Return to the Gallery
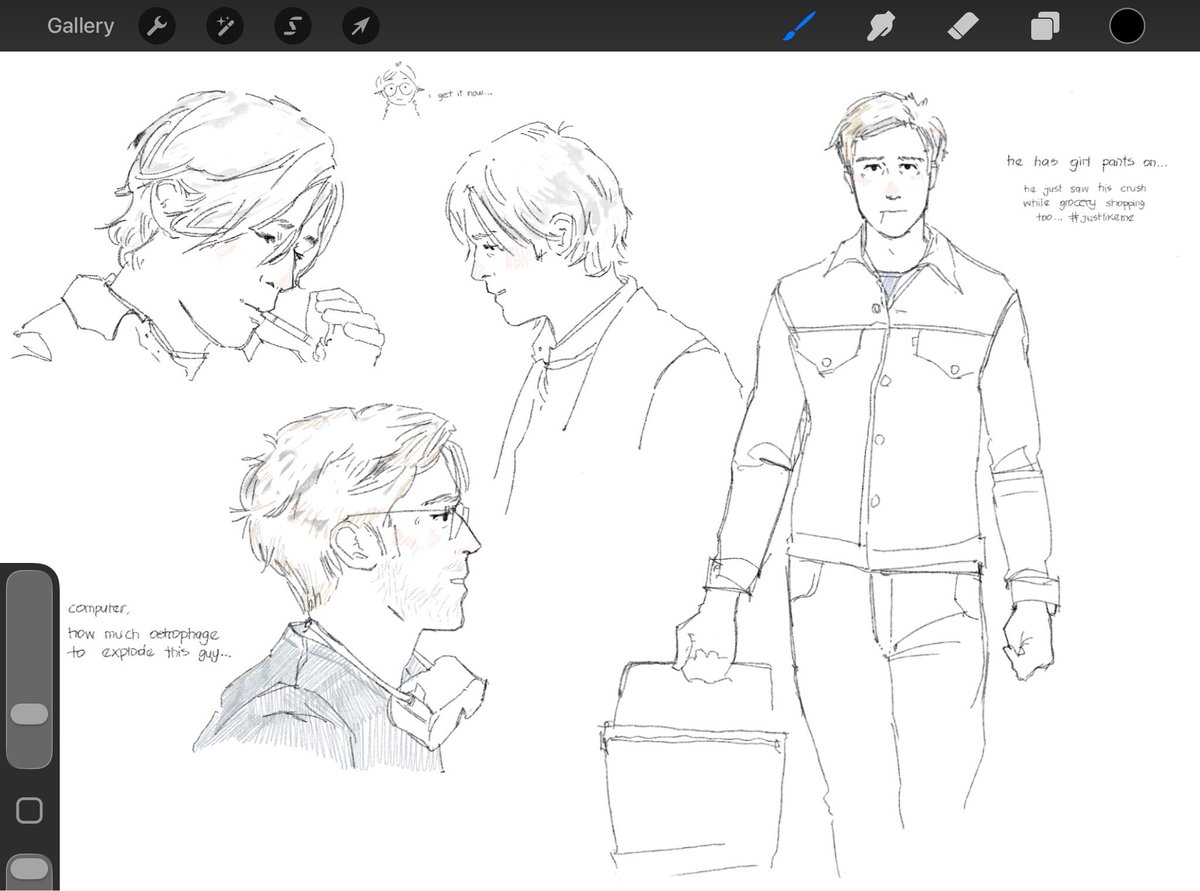 (x=80, y=26)
